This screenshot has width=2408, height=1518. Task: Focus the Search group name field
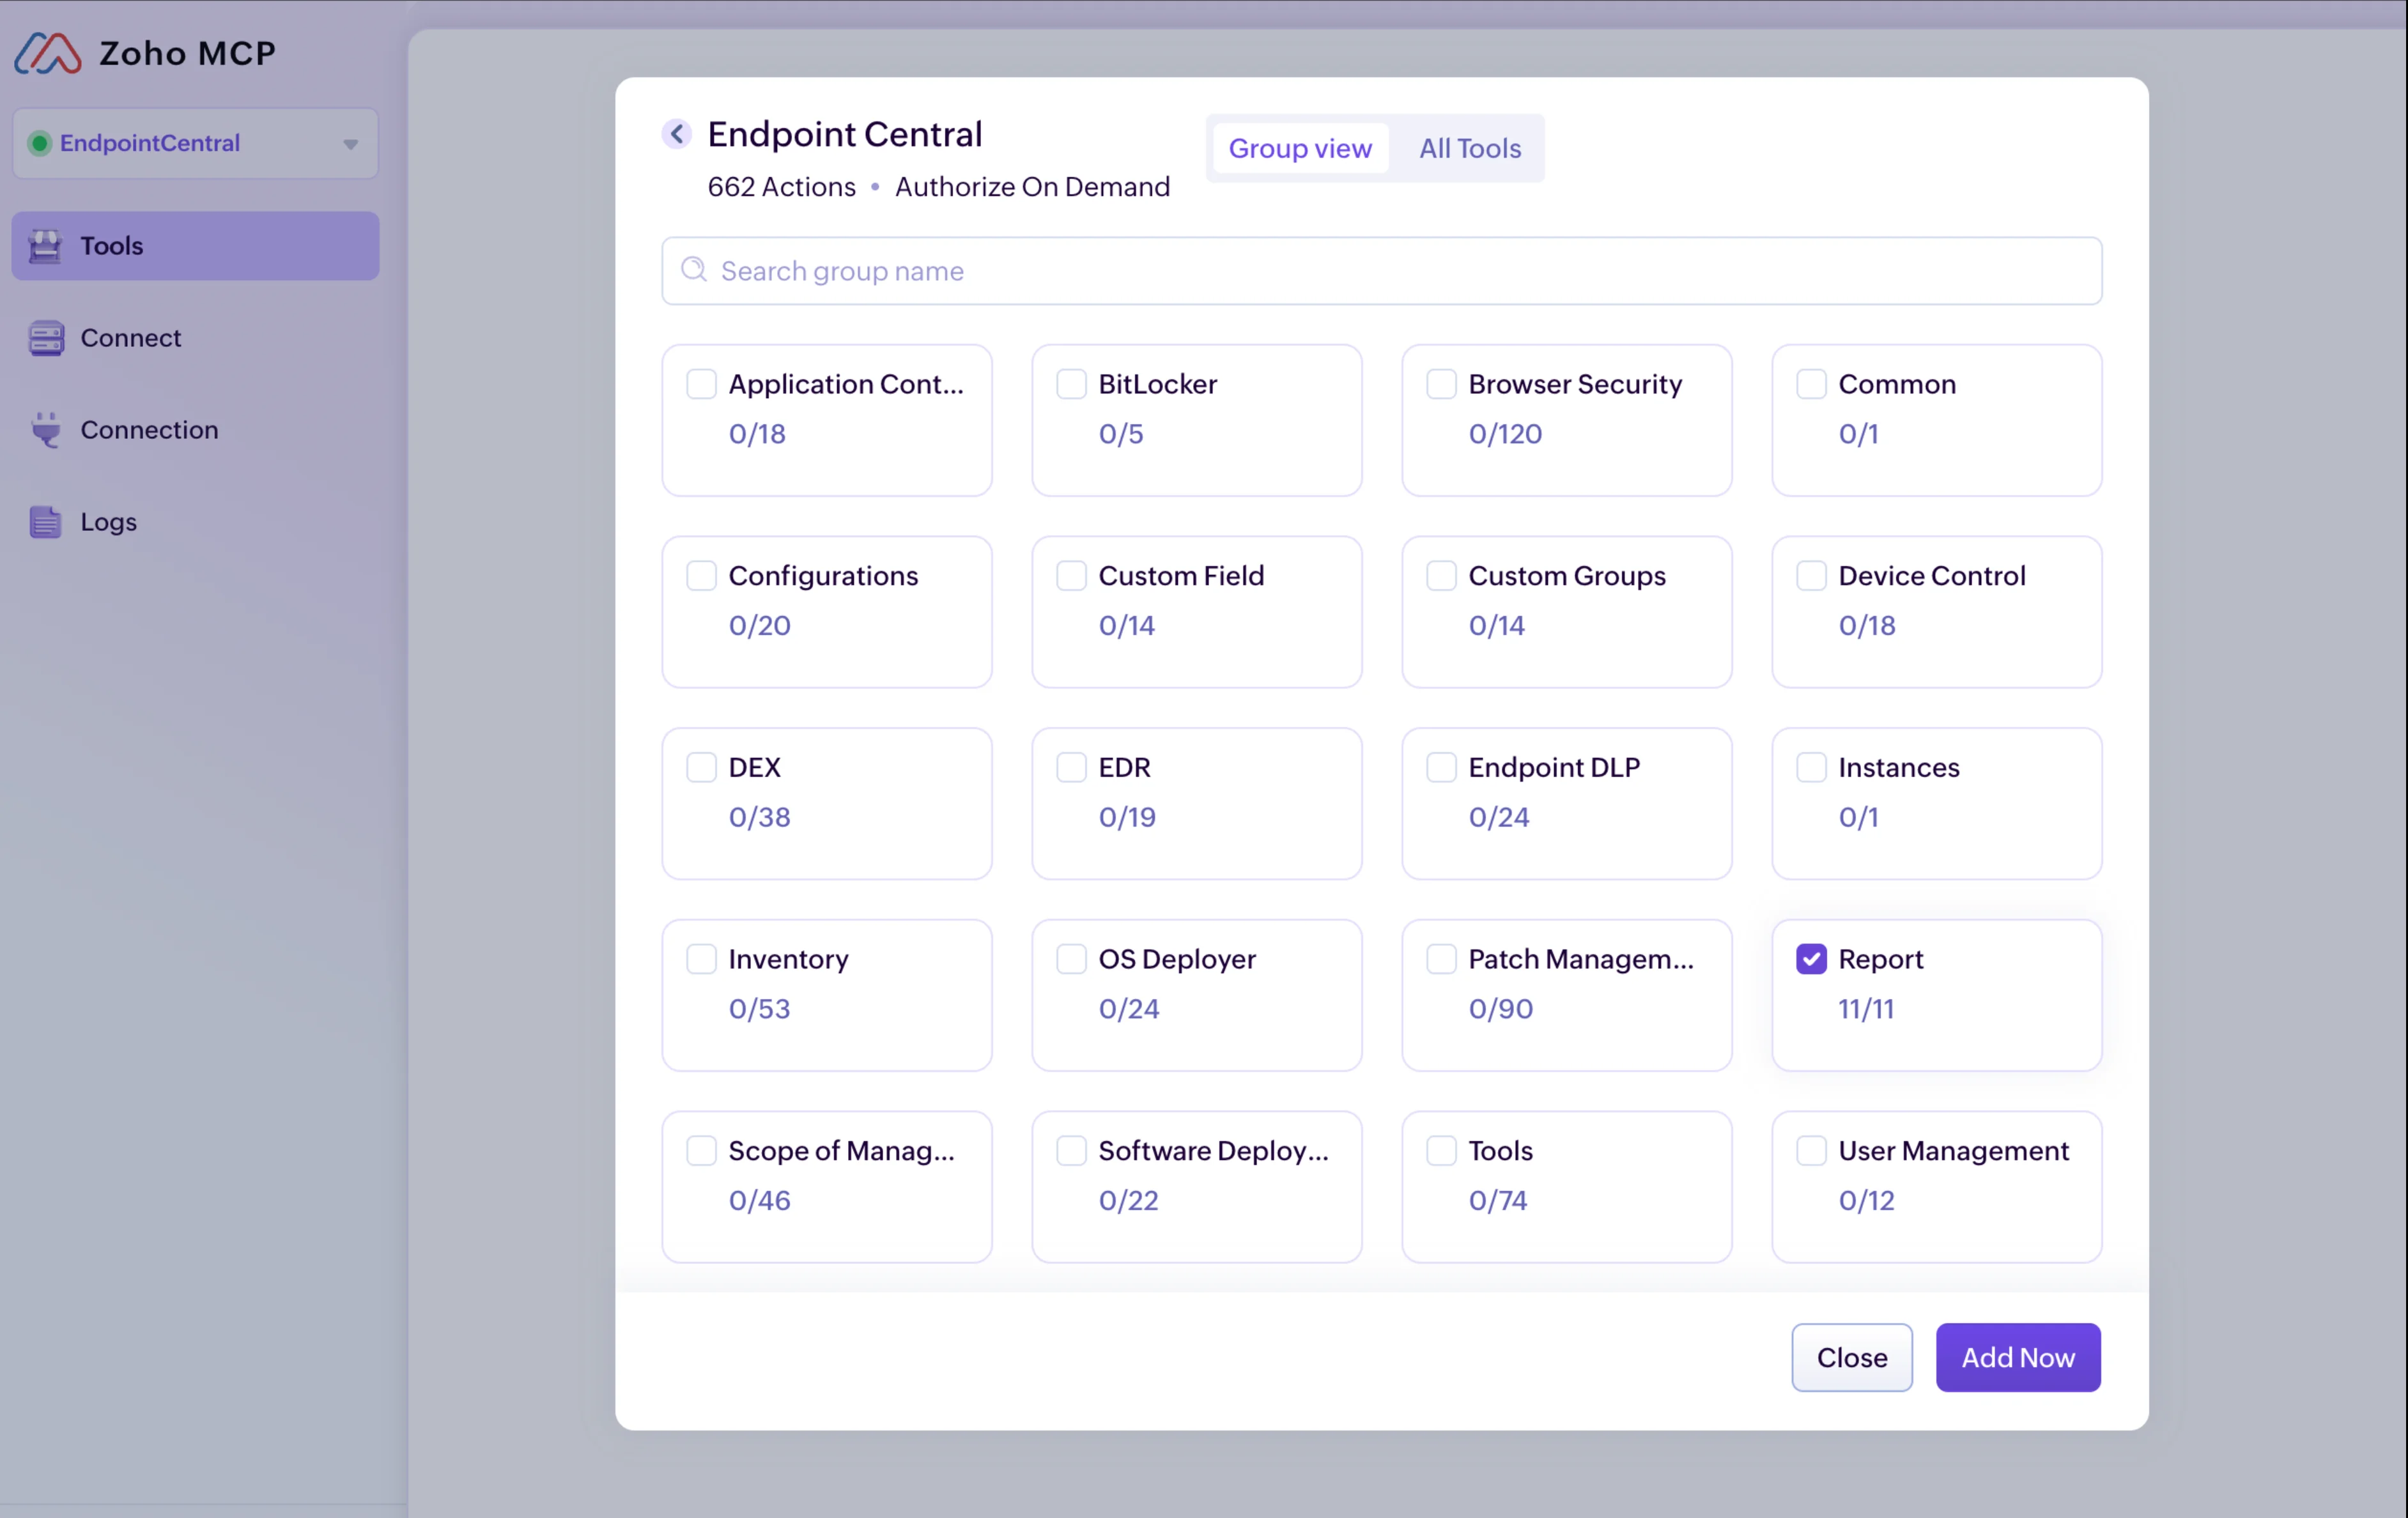(x=1381, y=271)
